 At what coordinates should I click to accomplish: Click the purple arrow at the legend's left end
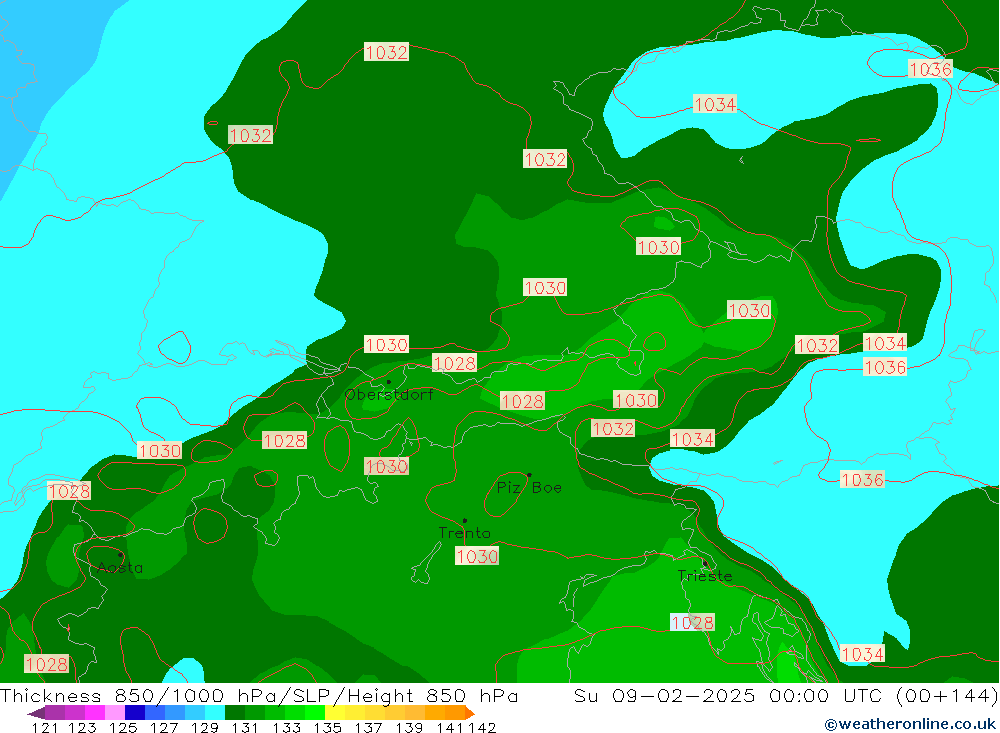click(x=36, y=712)
